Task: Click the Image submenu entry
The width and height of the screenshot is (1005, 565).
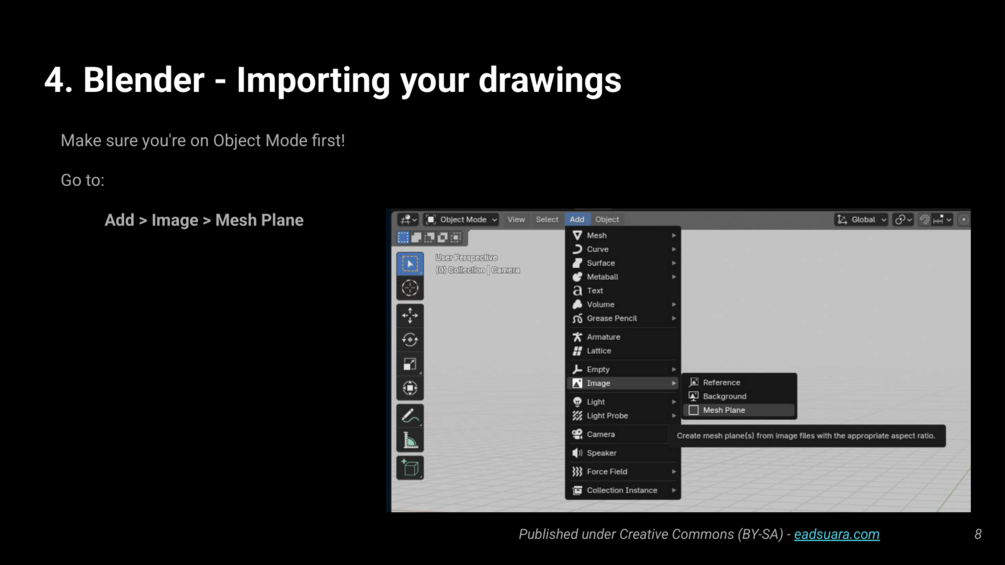Action: coord(623,383)
